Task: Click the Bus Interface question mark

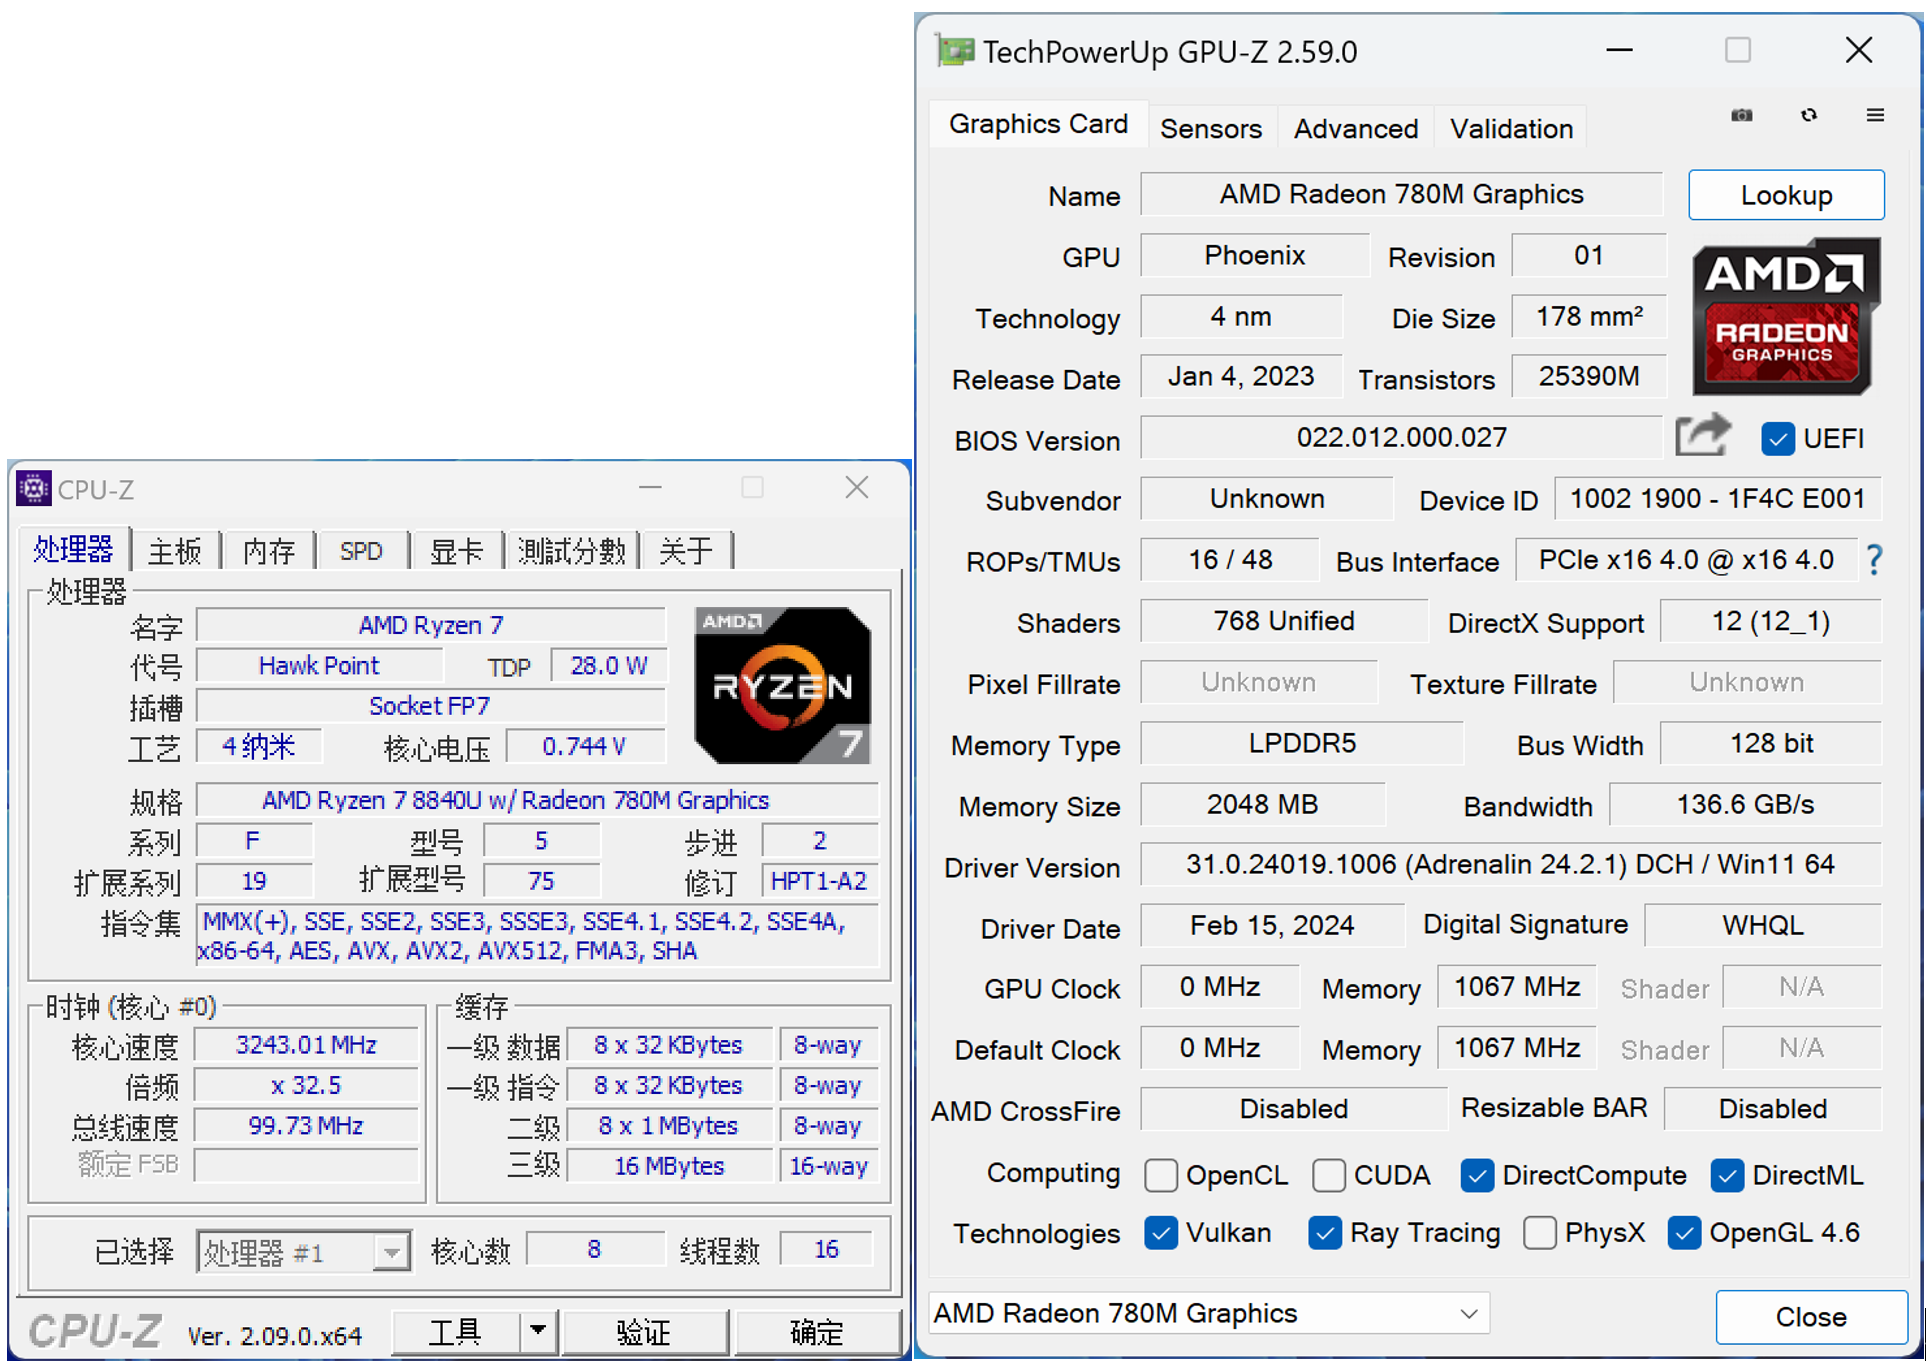Action: [x=1874, y=560]
